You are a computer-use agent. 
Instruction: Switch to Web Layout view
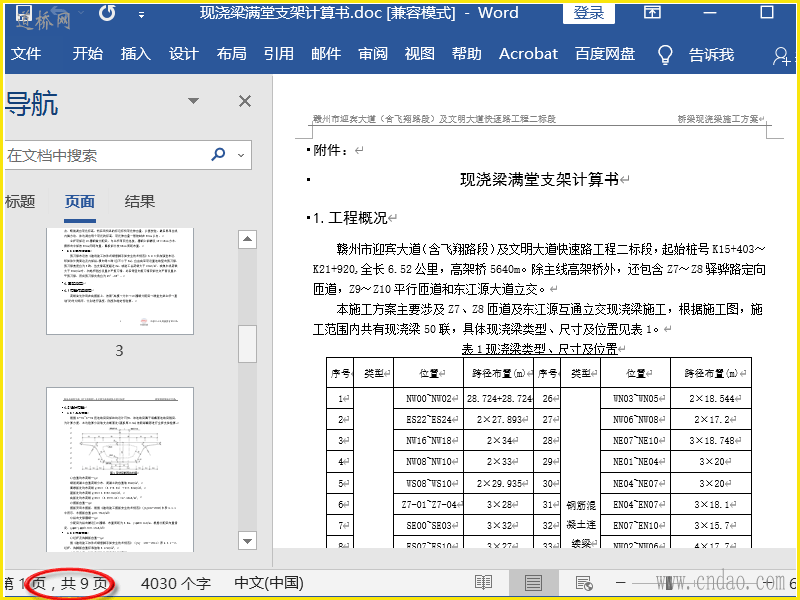583,583
